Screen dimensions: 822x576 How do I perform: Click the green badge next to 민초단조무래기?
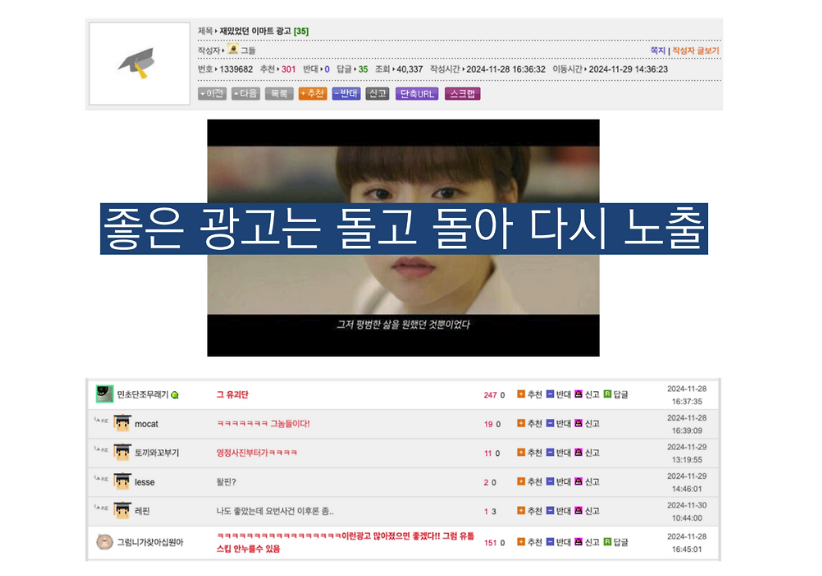click(x=175, y=395)
